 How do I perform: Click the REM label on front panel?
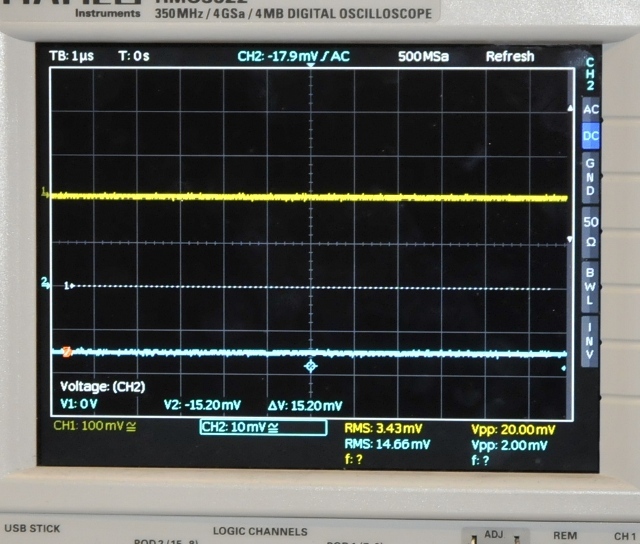tap(565, 535)
